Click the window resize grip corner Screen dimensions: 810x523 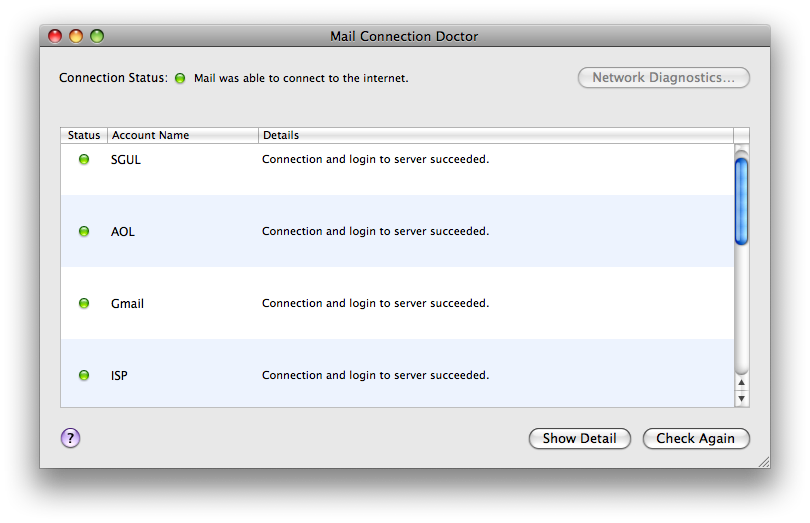point(764,462)
